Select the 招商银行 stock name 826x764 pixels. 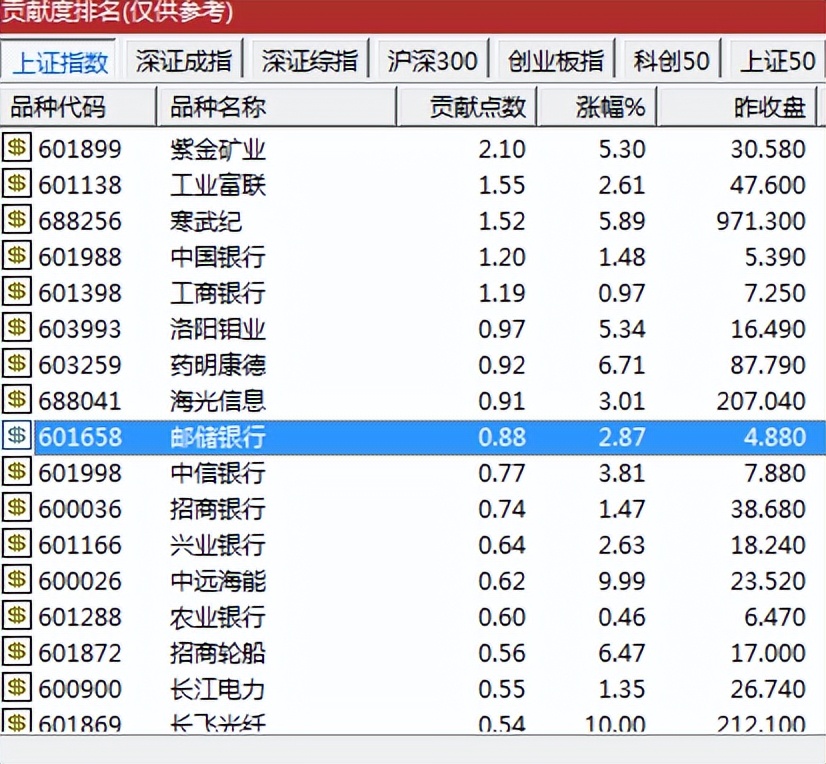pos(218,509)
